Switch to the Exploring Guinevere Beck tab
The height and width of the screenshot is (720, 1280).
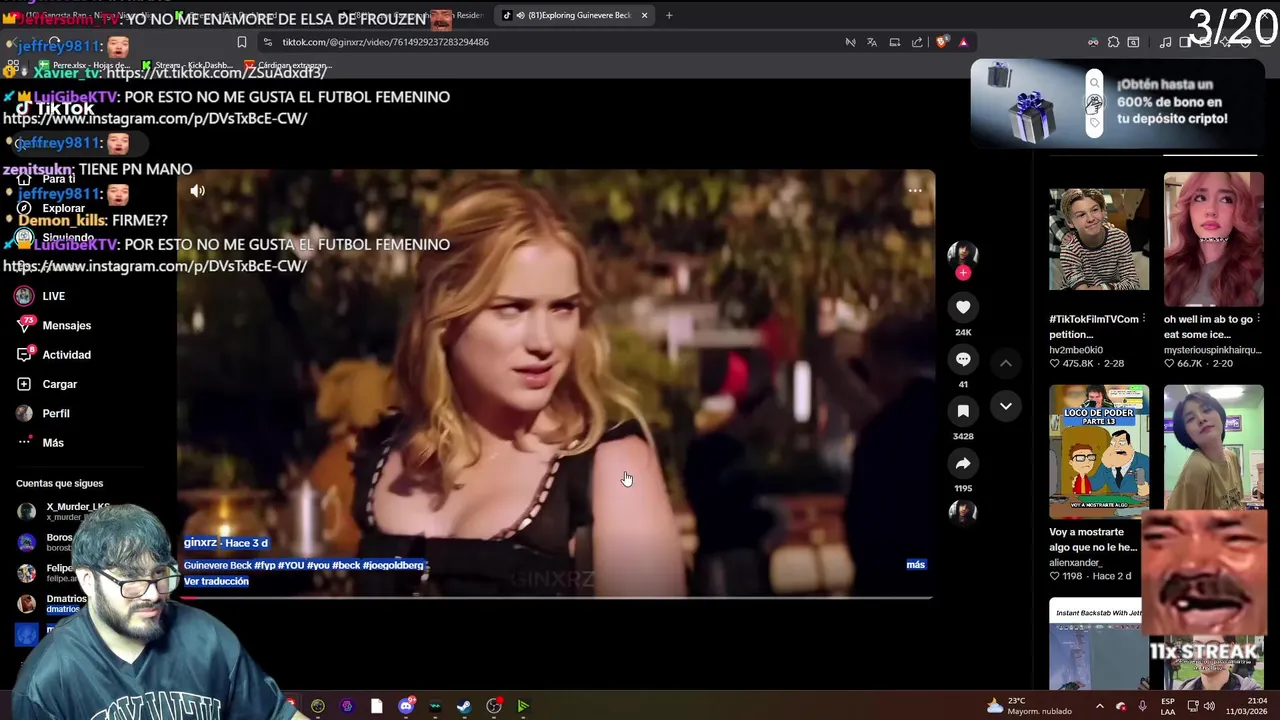point(575,15)
